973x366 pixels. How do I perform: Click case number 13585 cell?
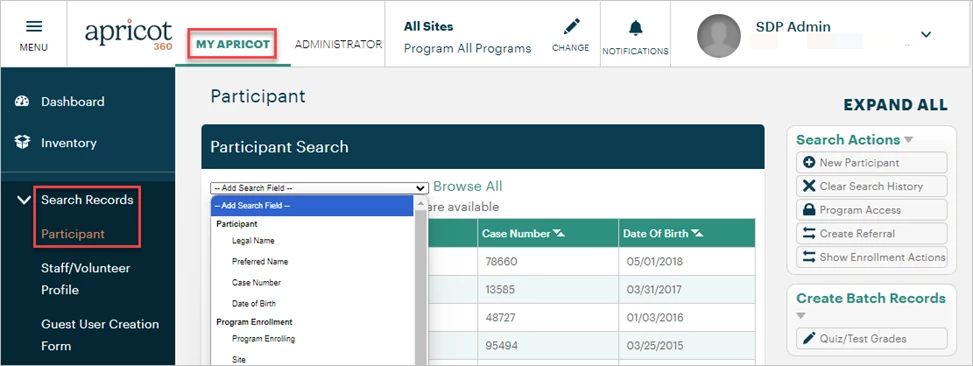[x=547, y=290]
